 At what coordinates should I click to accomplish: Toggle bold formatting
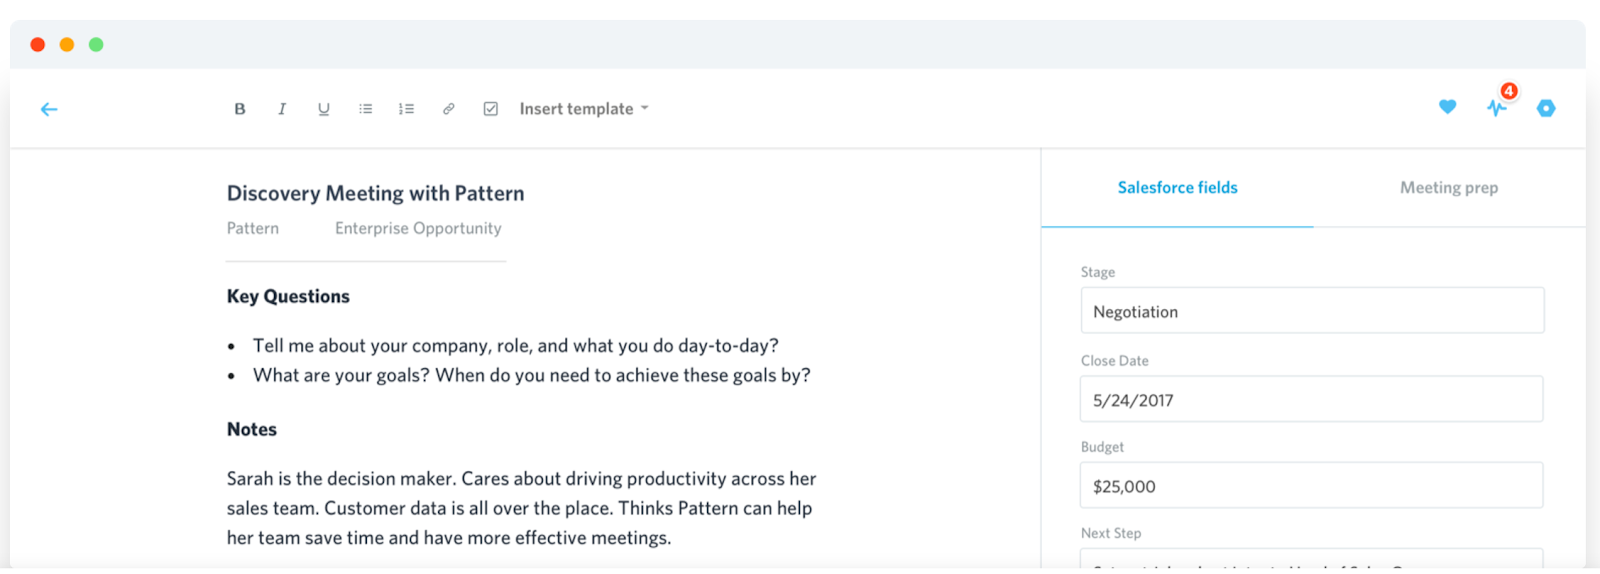[240, 109]
